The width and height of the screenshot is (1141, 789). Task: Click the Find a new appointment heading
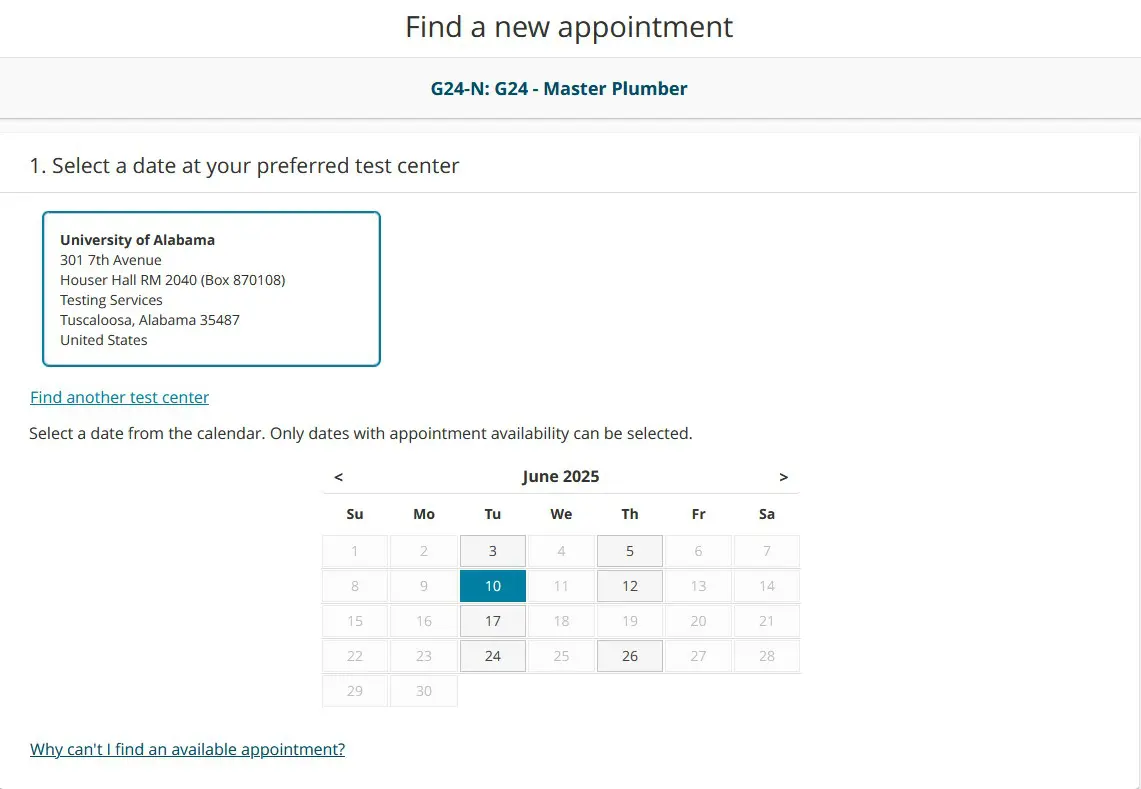[x=568, y=27]
